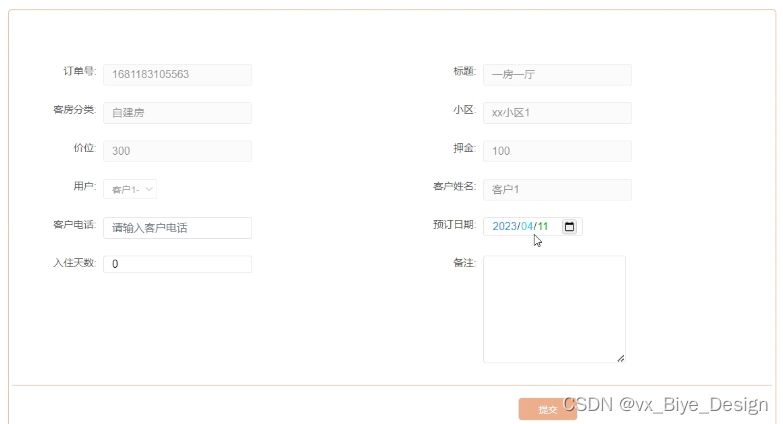Click the 备注 label
This screenshot has width=783, height=424.
pyautogui.click(x=464, y=263)
